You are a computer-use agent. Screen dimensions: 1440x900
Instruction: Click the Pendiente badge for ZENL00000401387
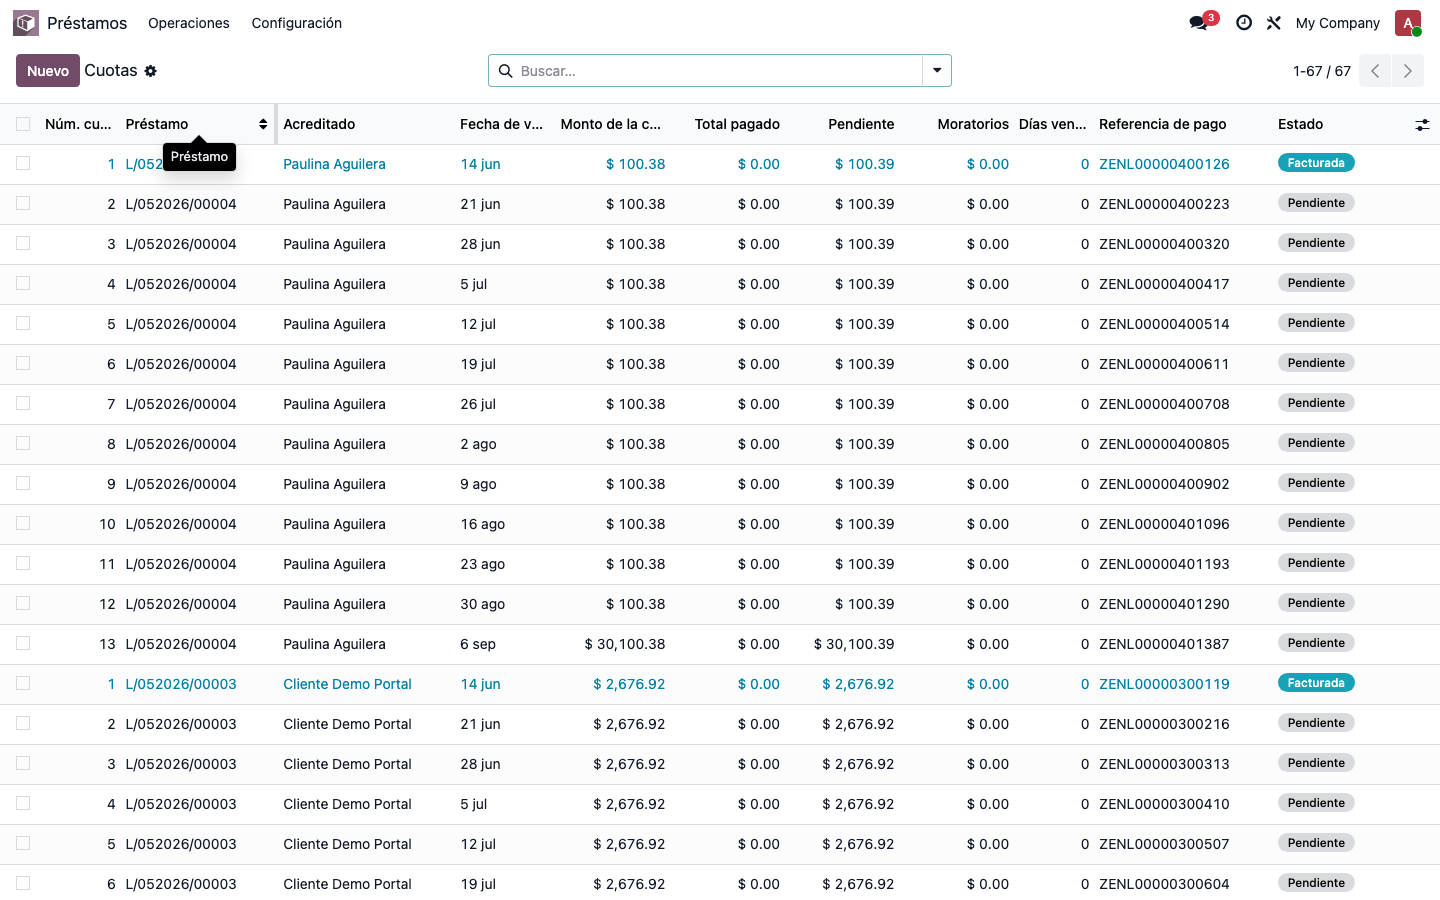click(1316, 643)
